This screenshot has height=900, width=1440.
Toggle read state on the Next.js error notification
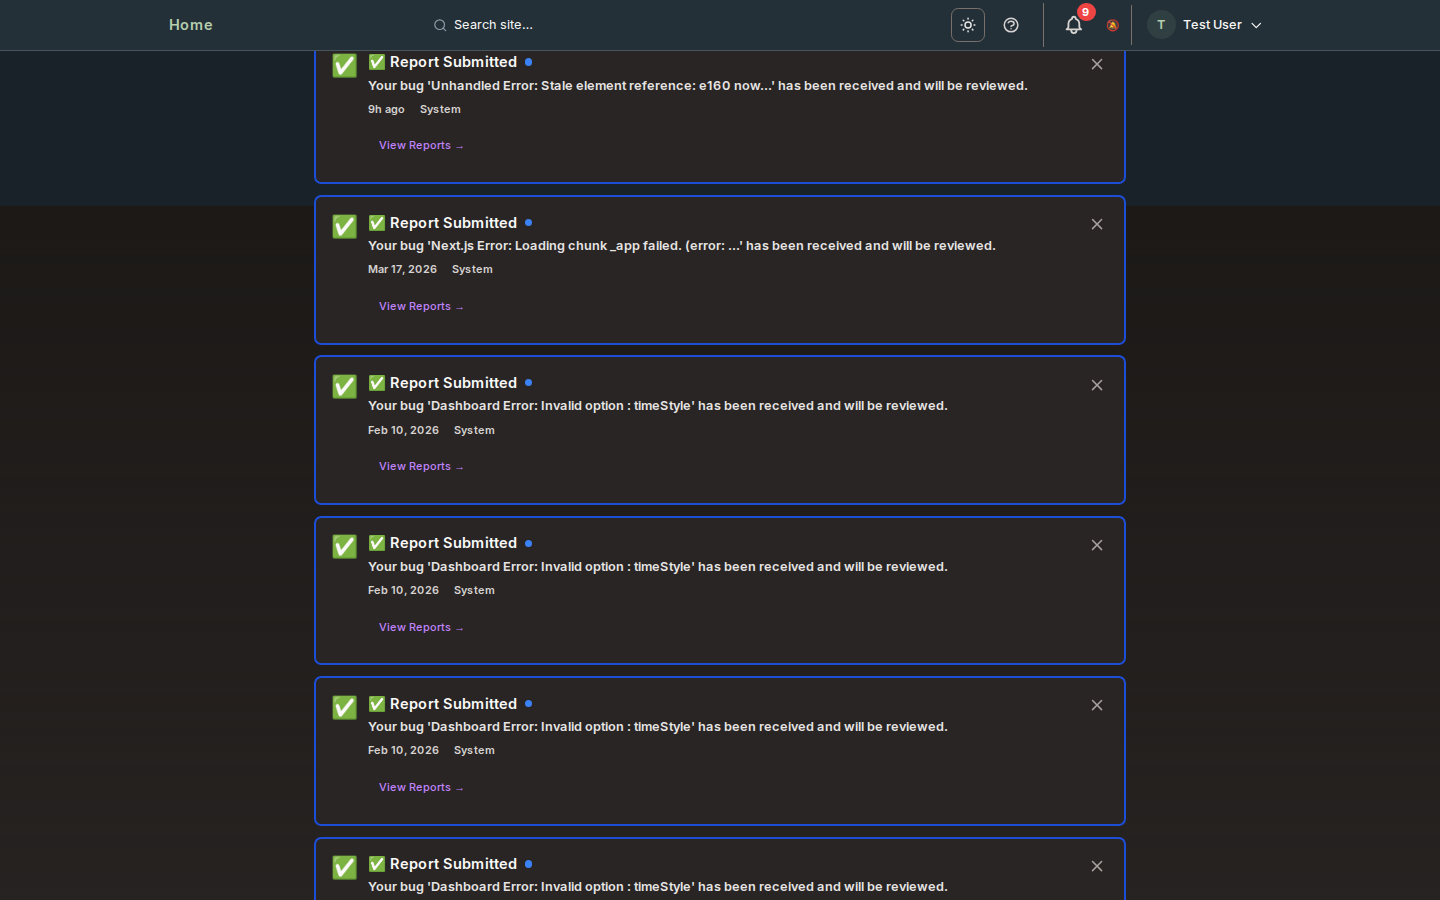click(x=529, y=223)
